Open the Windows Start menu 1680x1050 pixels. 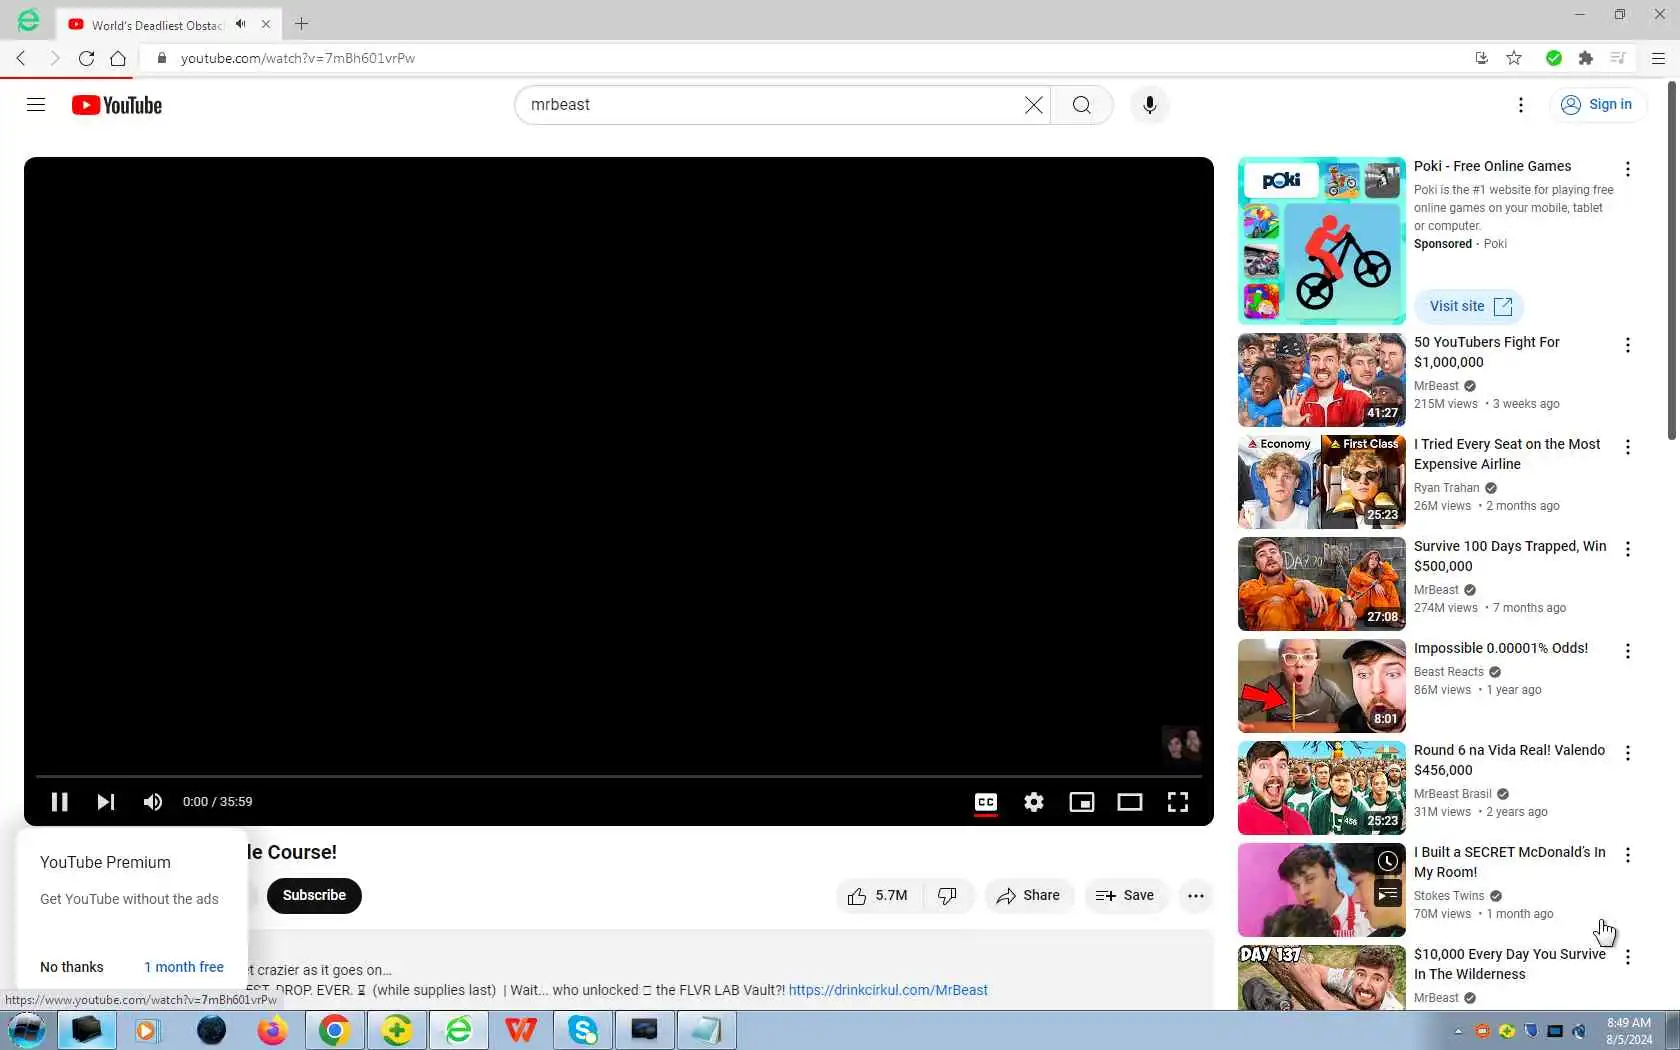(x=26, y=1030)
